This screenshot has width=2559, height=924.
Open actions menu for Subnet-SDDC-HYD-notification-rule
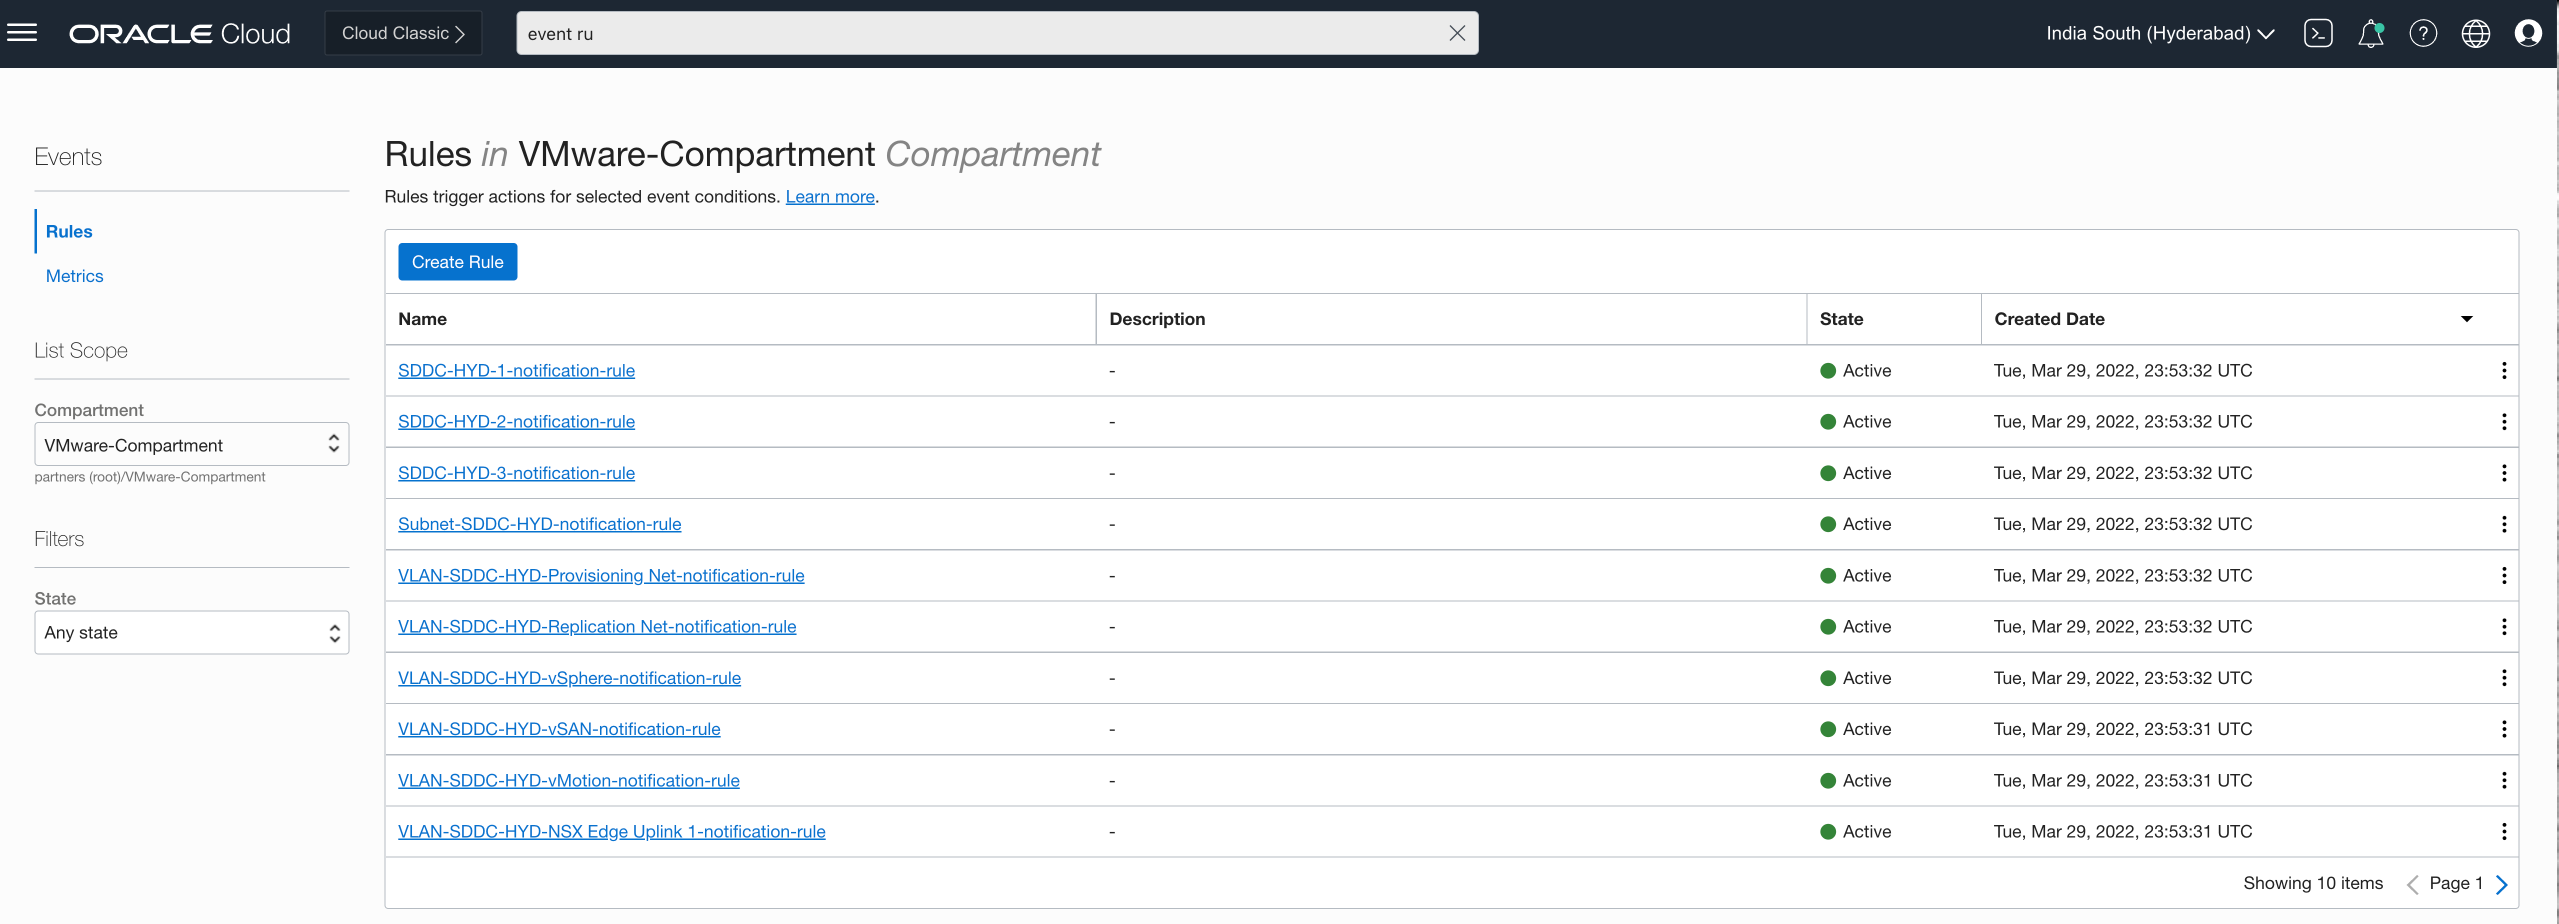[2504, 524]
